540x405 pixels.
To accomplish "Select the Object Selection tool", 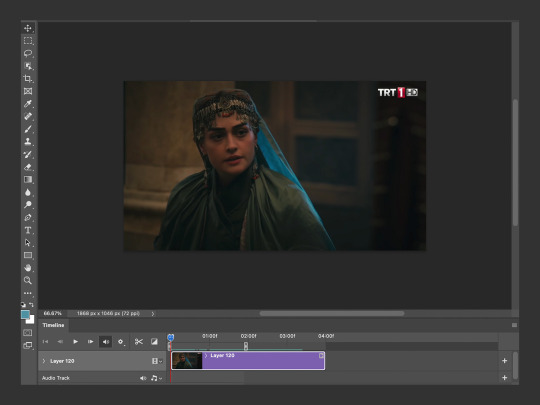I will tap(28, 66).
